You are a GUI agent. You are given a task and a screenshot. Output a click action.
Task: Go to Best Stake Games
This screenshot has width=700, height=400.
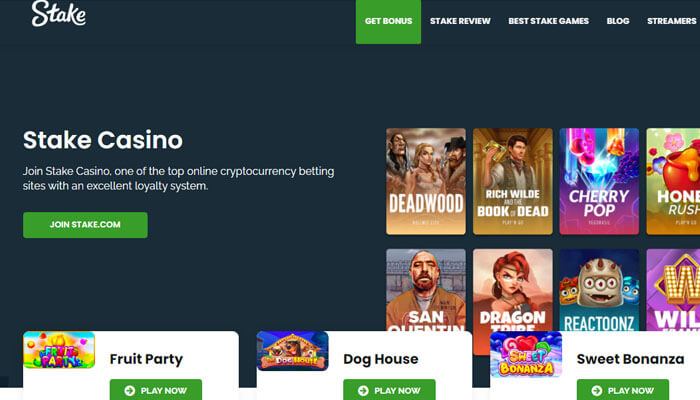549,21
